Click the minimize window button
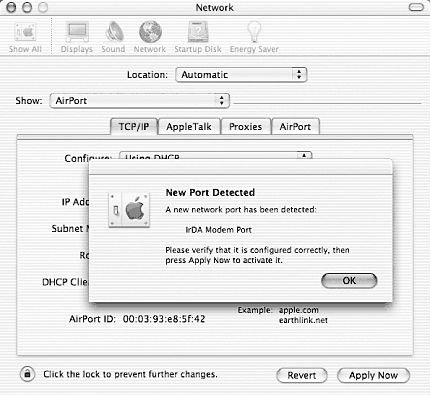 (x=27, y=7)
